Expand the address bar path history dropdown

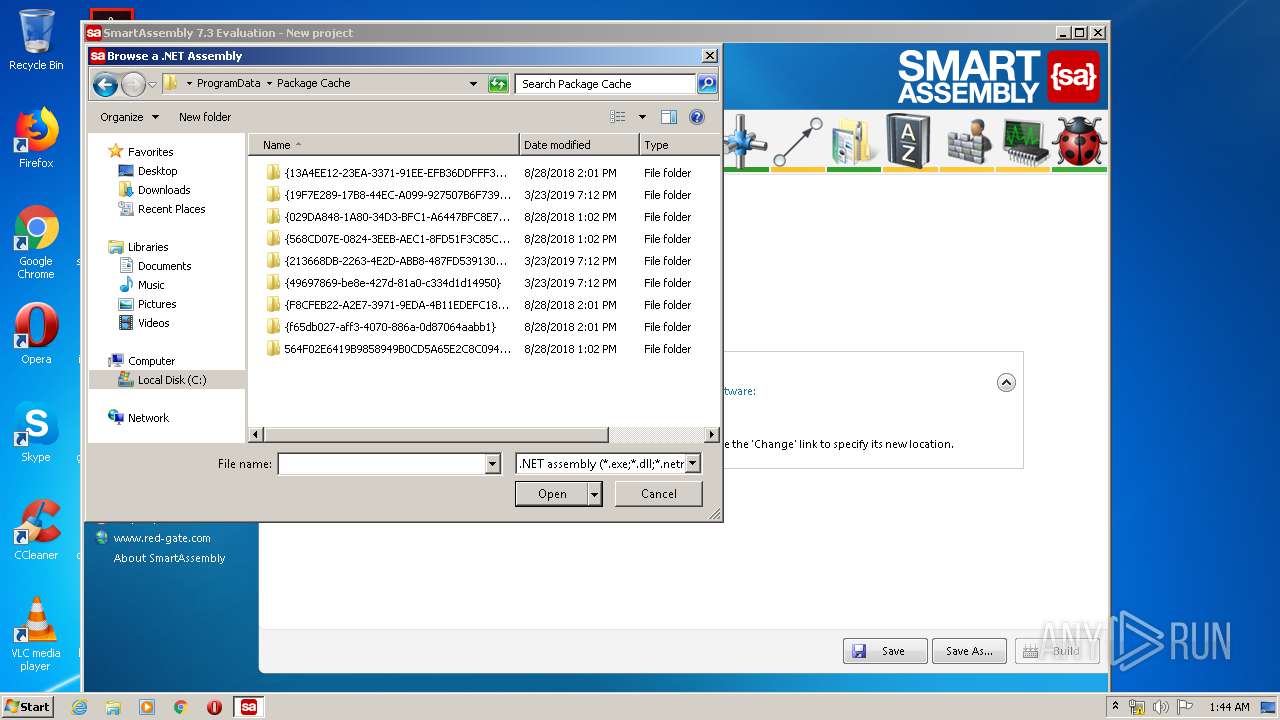pos(473,84)
